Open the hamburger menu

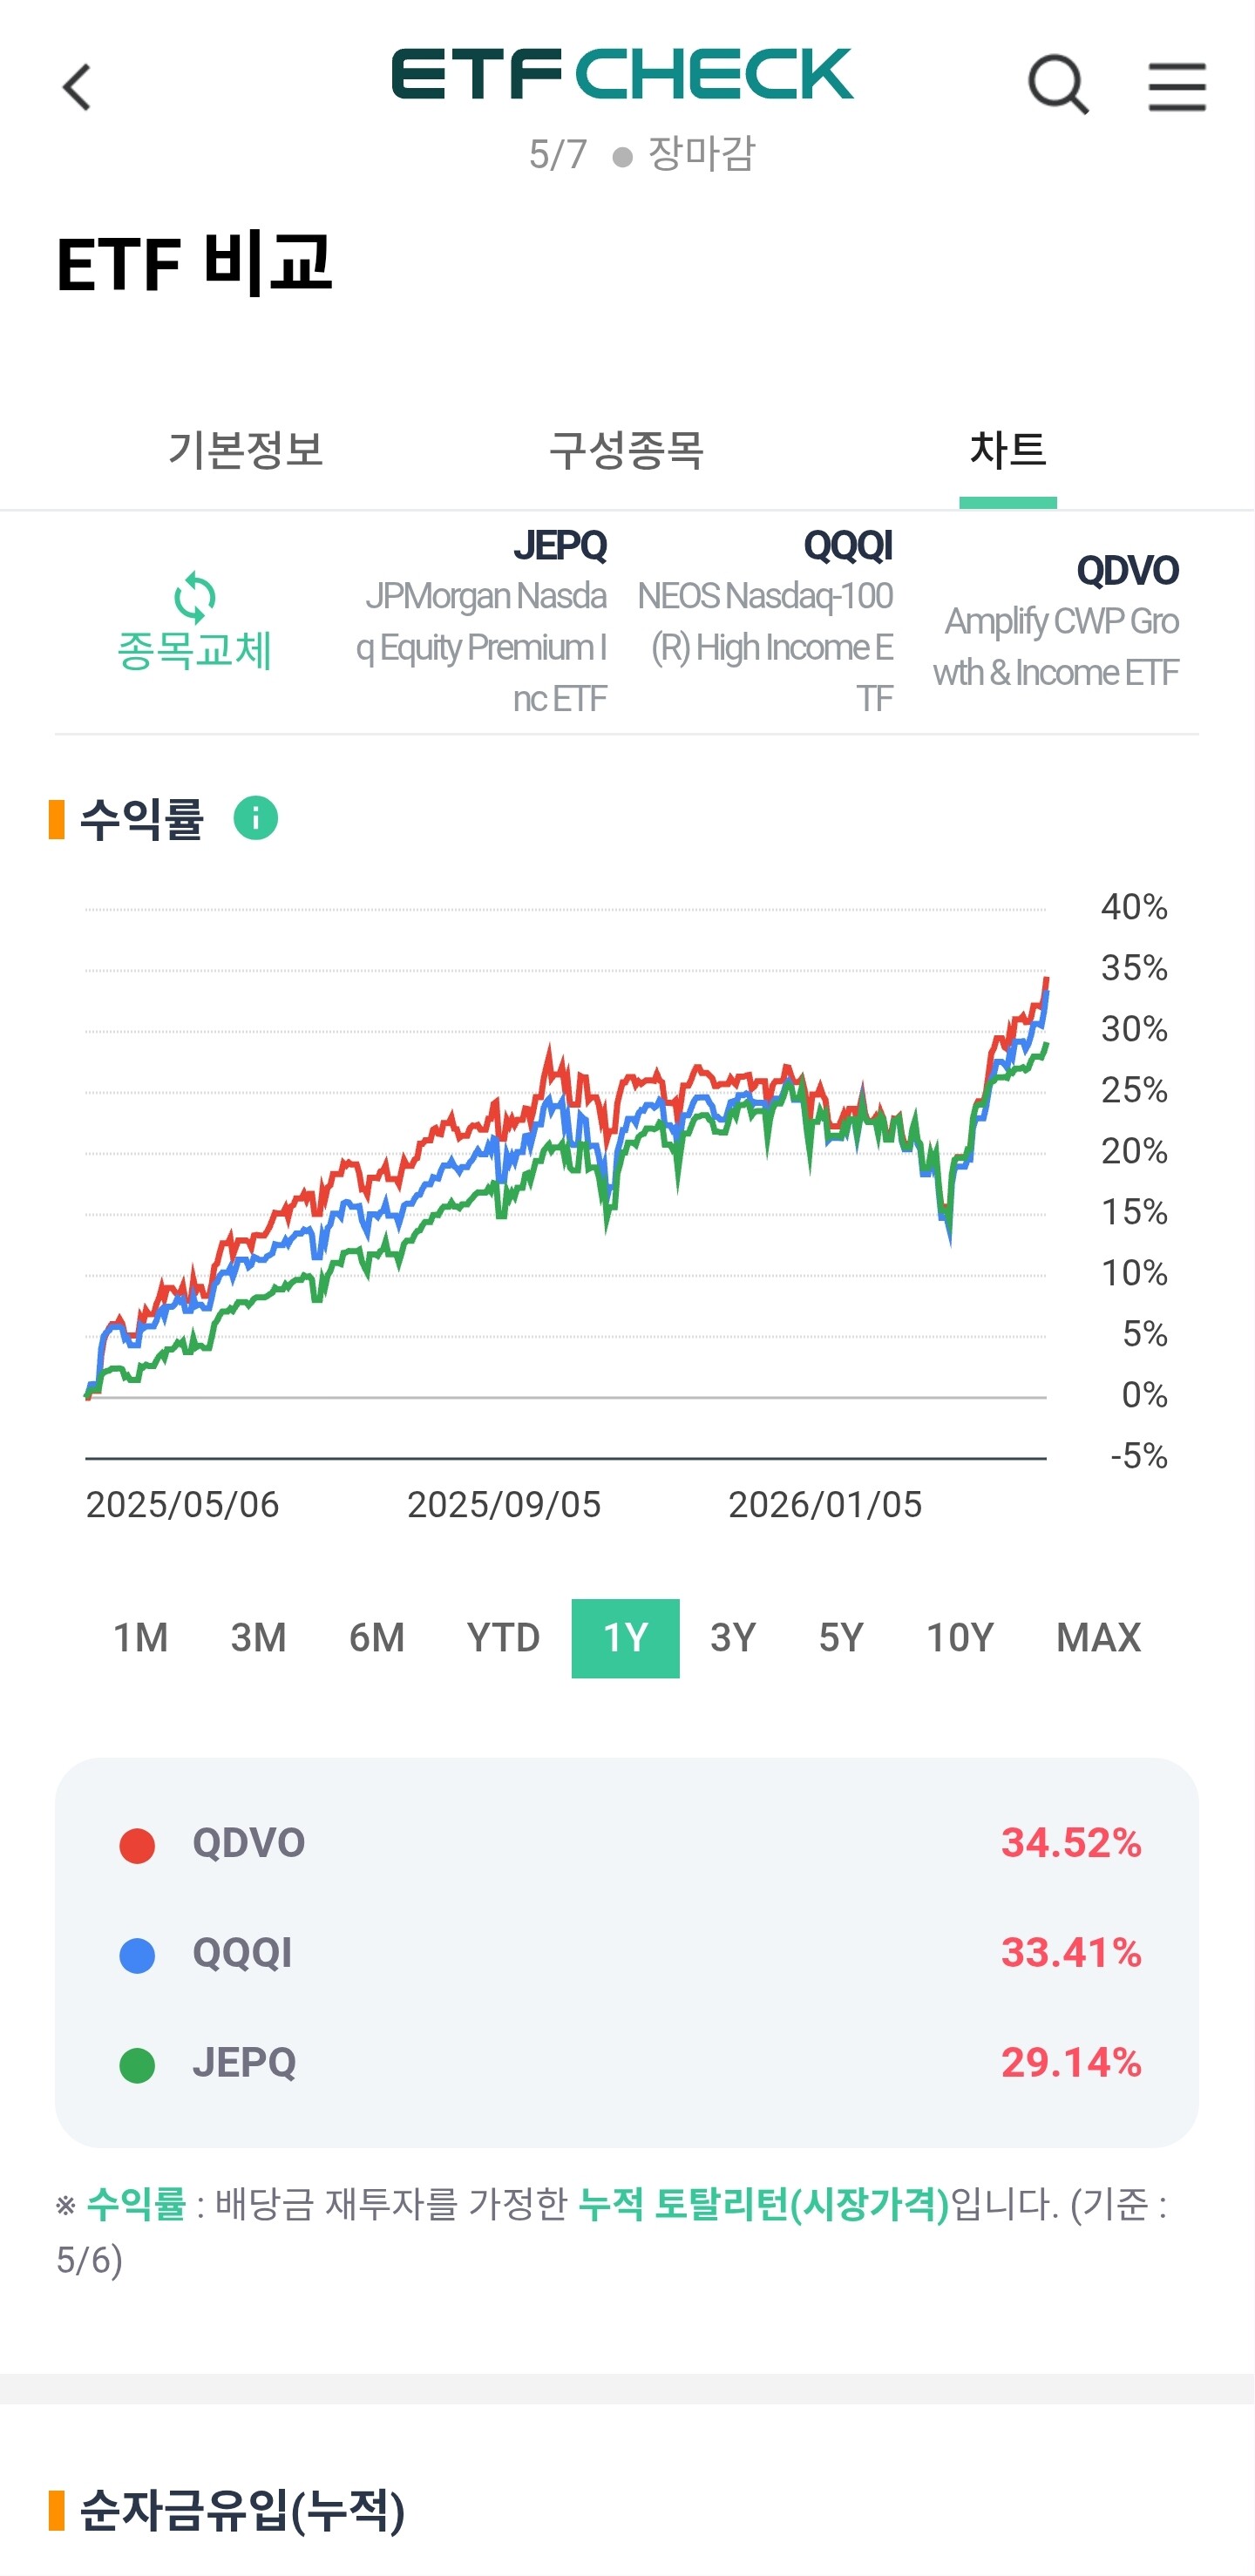tap(1177, 86)
